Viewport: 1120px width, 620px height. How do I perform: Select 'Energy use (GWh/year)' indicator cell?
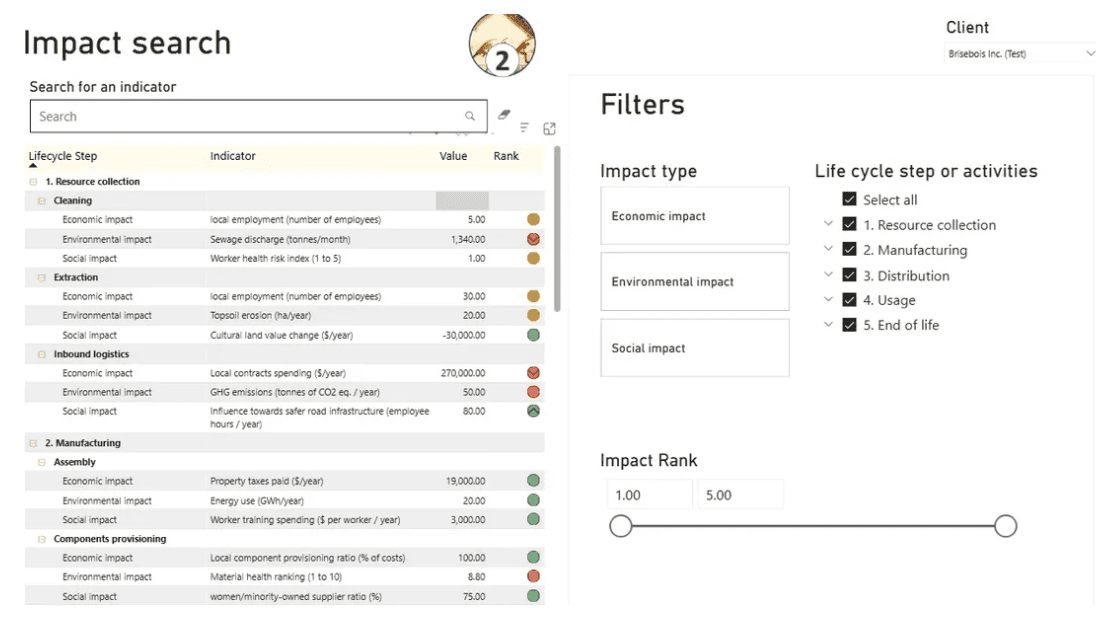[x=256, y=501]
